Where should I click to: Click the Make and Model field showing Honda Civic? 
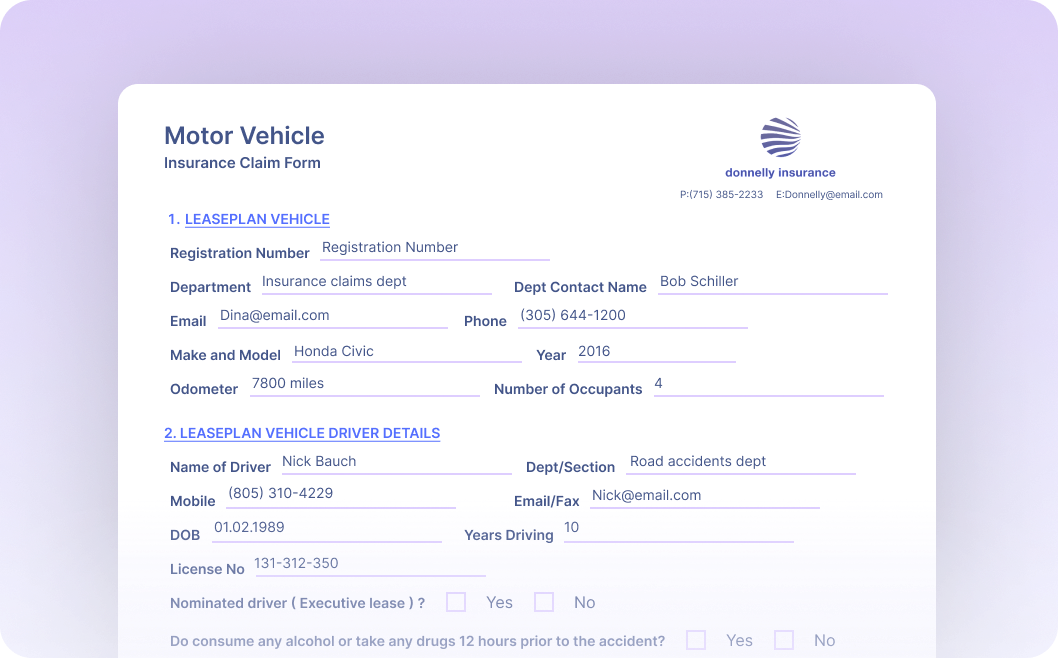tap(407, 352)
